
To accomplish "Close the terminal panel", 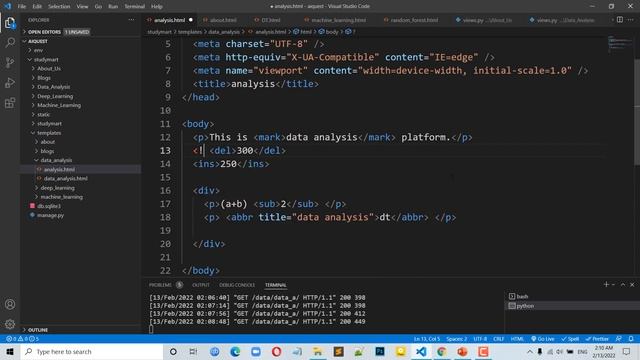I will point(632,284).
